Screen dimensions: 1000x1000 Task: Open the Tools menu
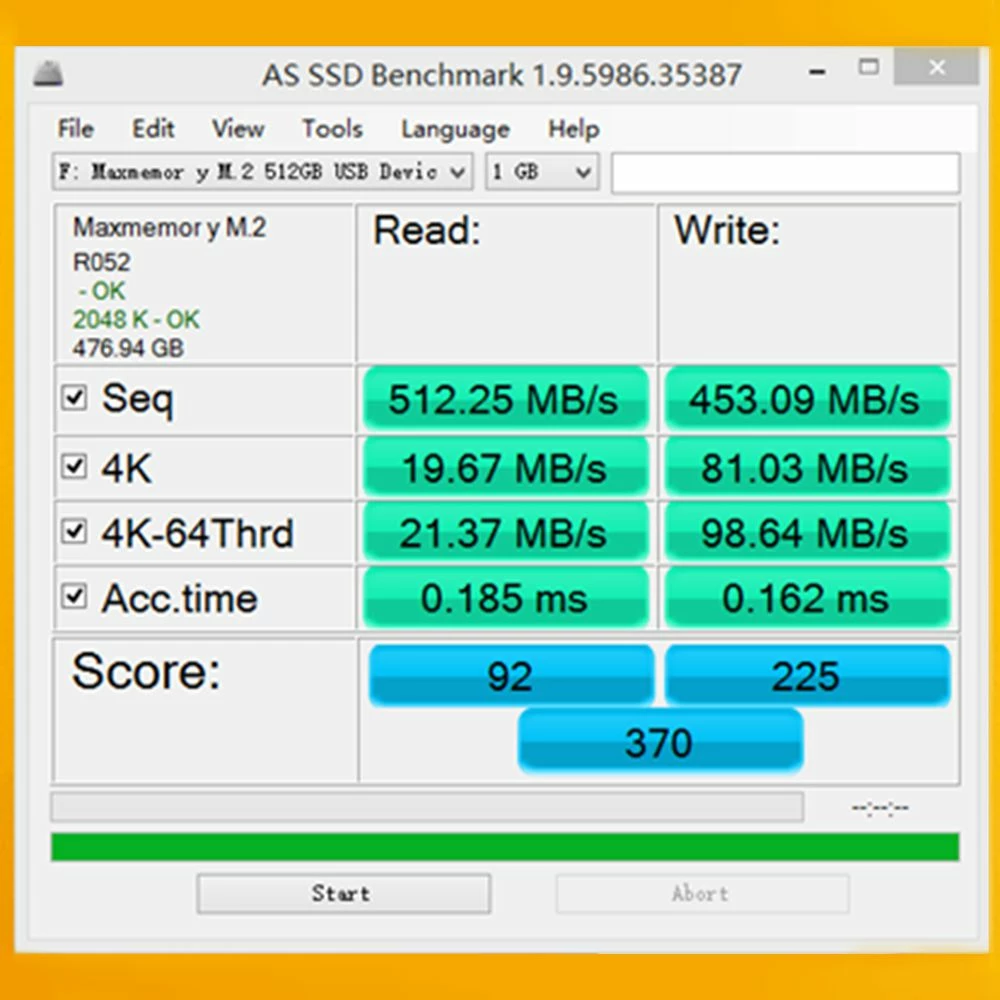(x=332, y=129)
